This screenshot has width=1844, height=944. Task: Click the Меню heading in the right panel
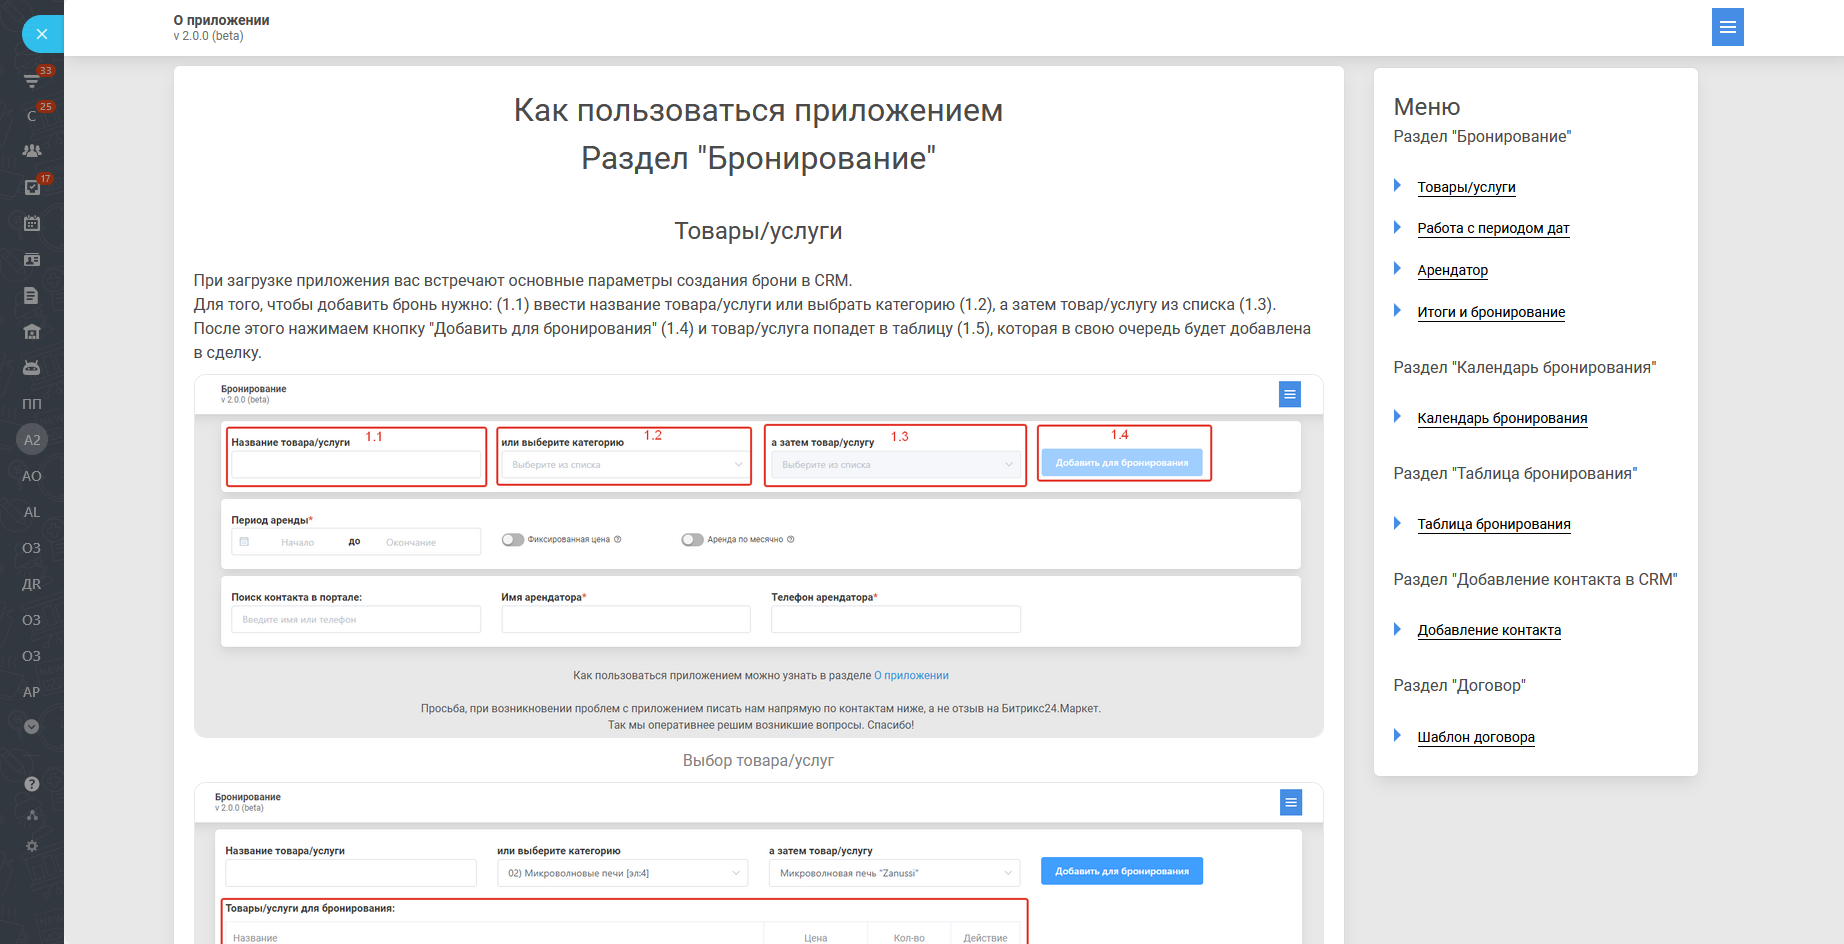(x=1427, y=107)
